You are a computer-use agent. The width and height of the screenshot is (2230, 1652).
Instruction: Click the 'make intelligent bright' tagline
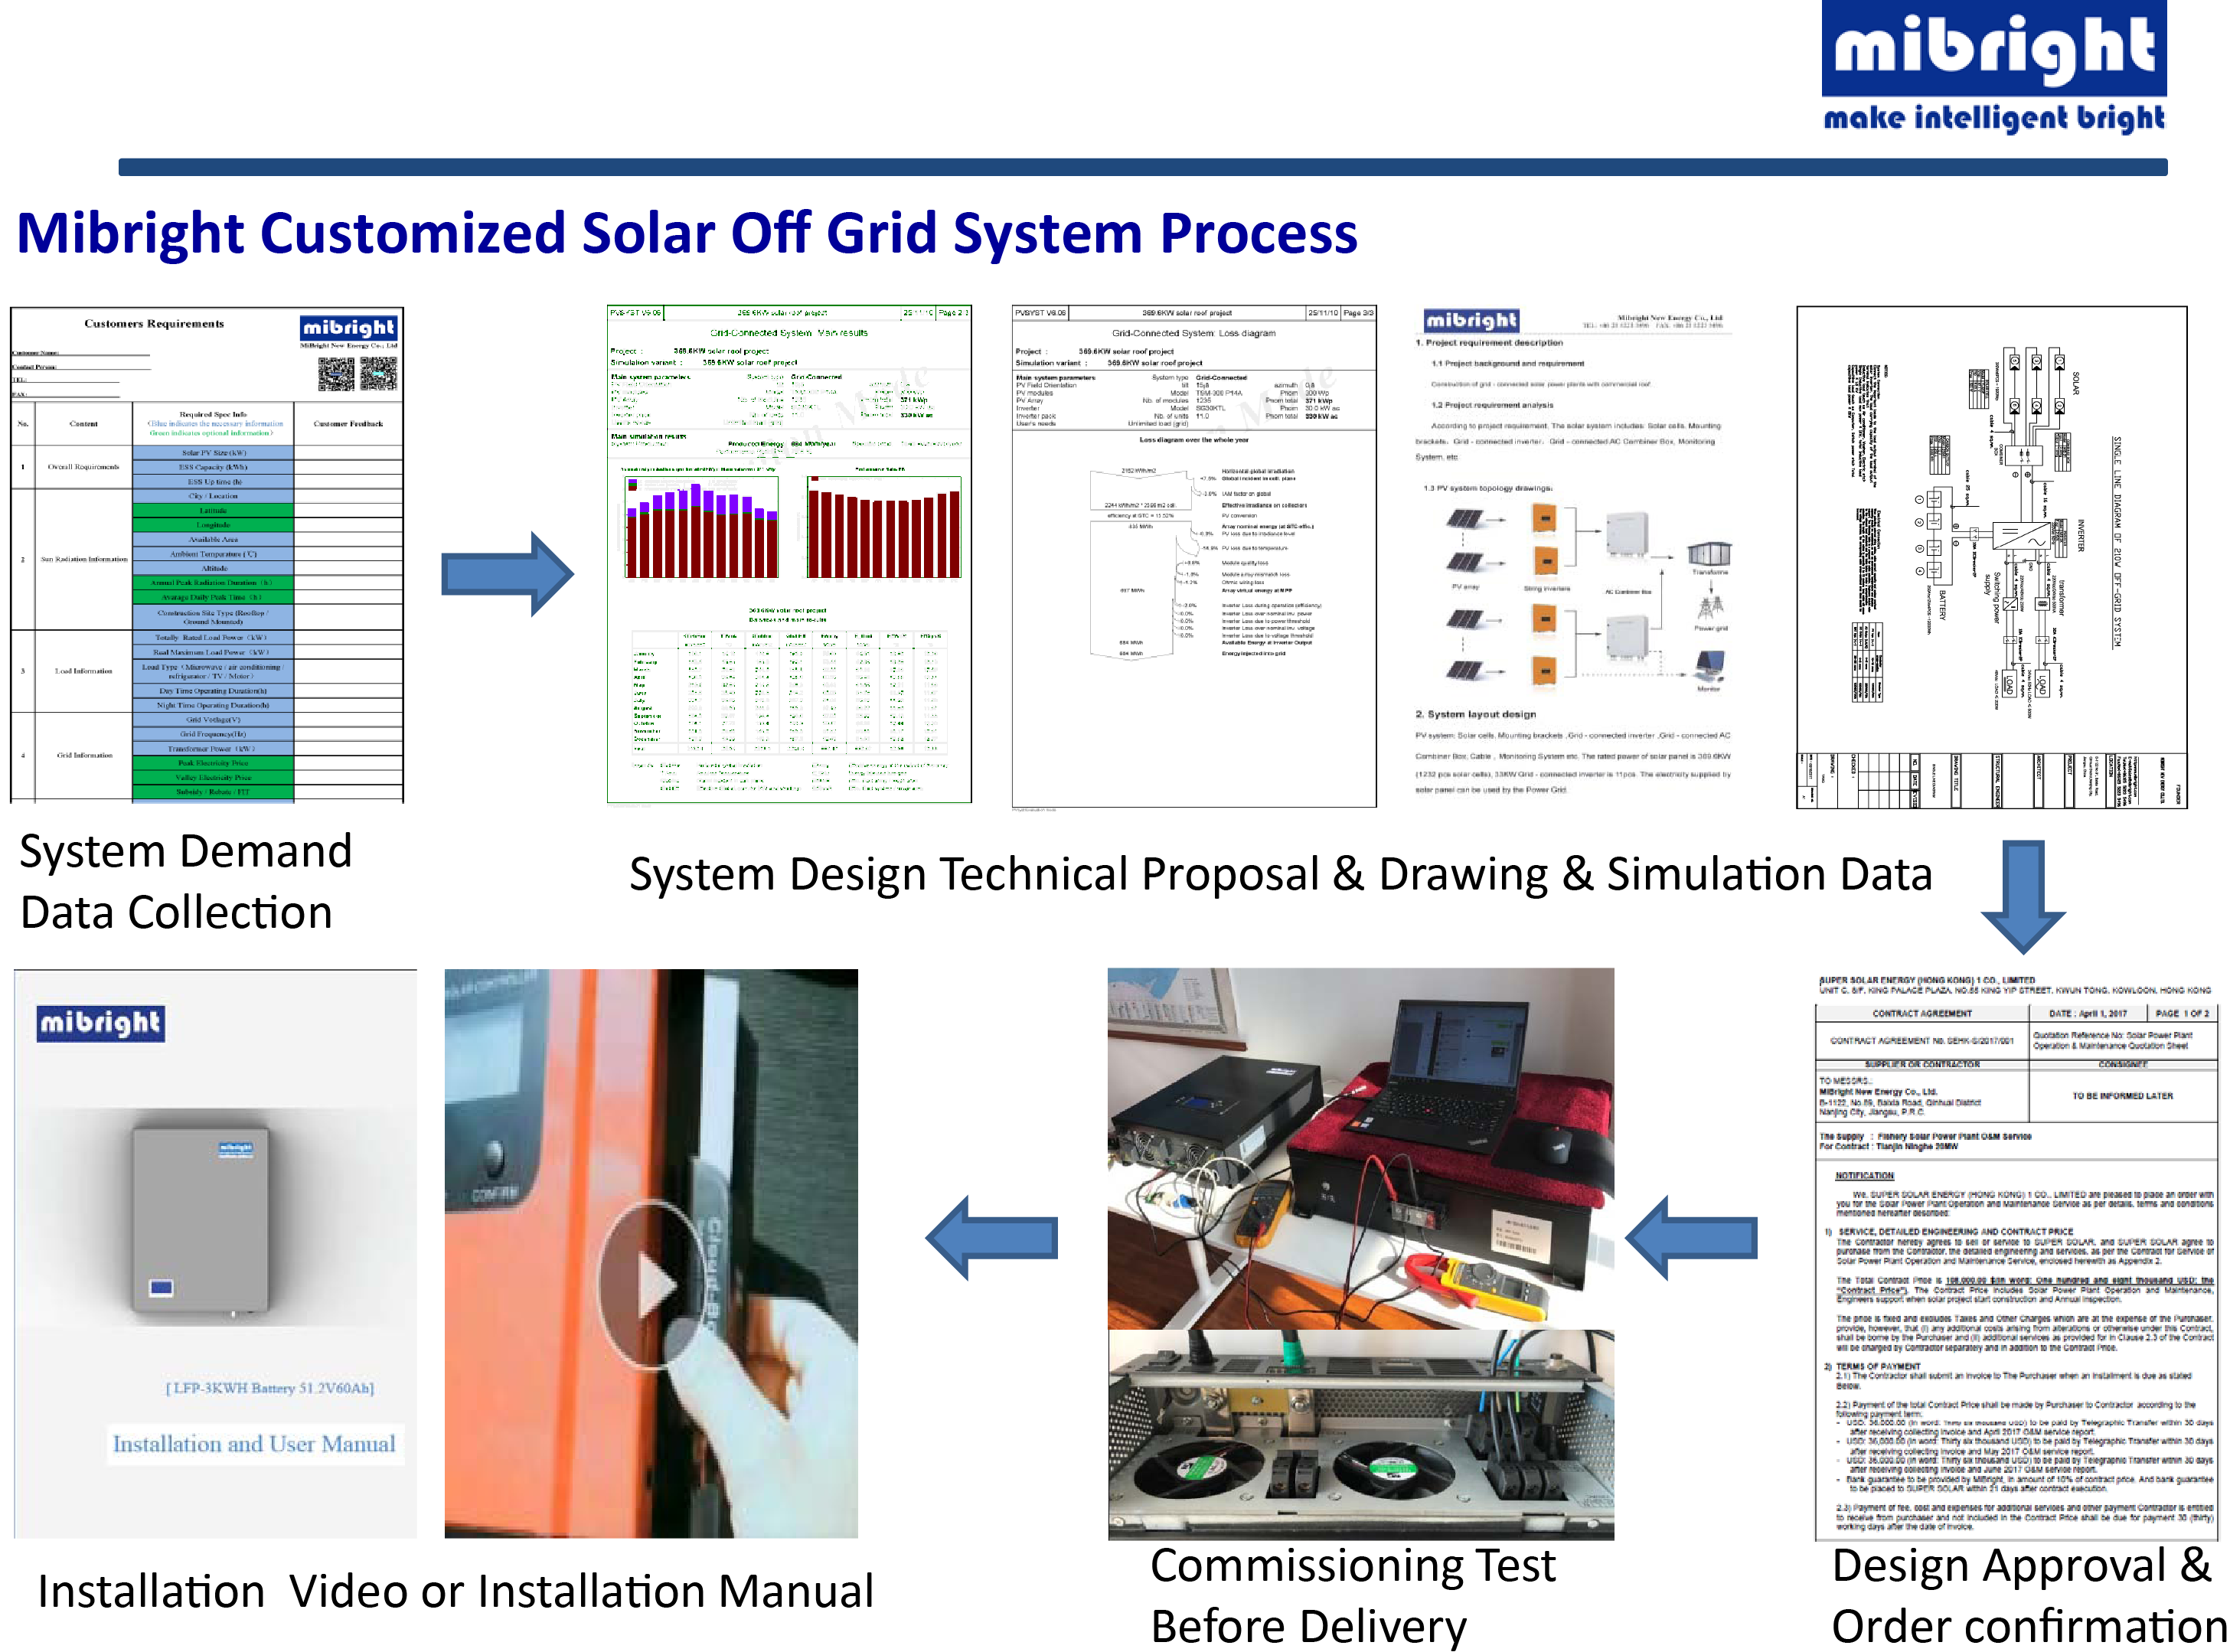pyautogui.click(x=1994, y=118)
